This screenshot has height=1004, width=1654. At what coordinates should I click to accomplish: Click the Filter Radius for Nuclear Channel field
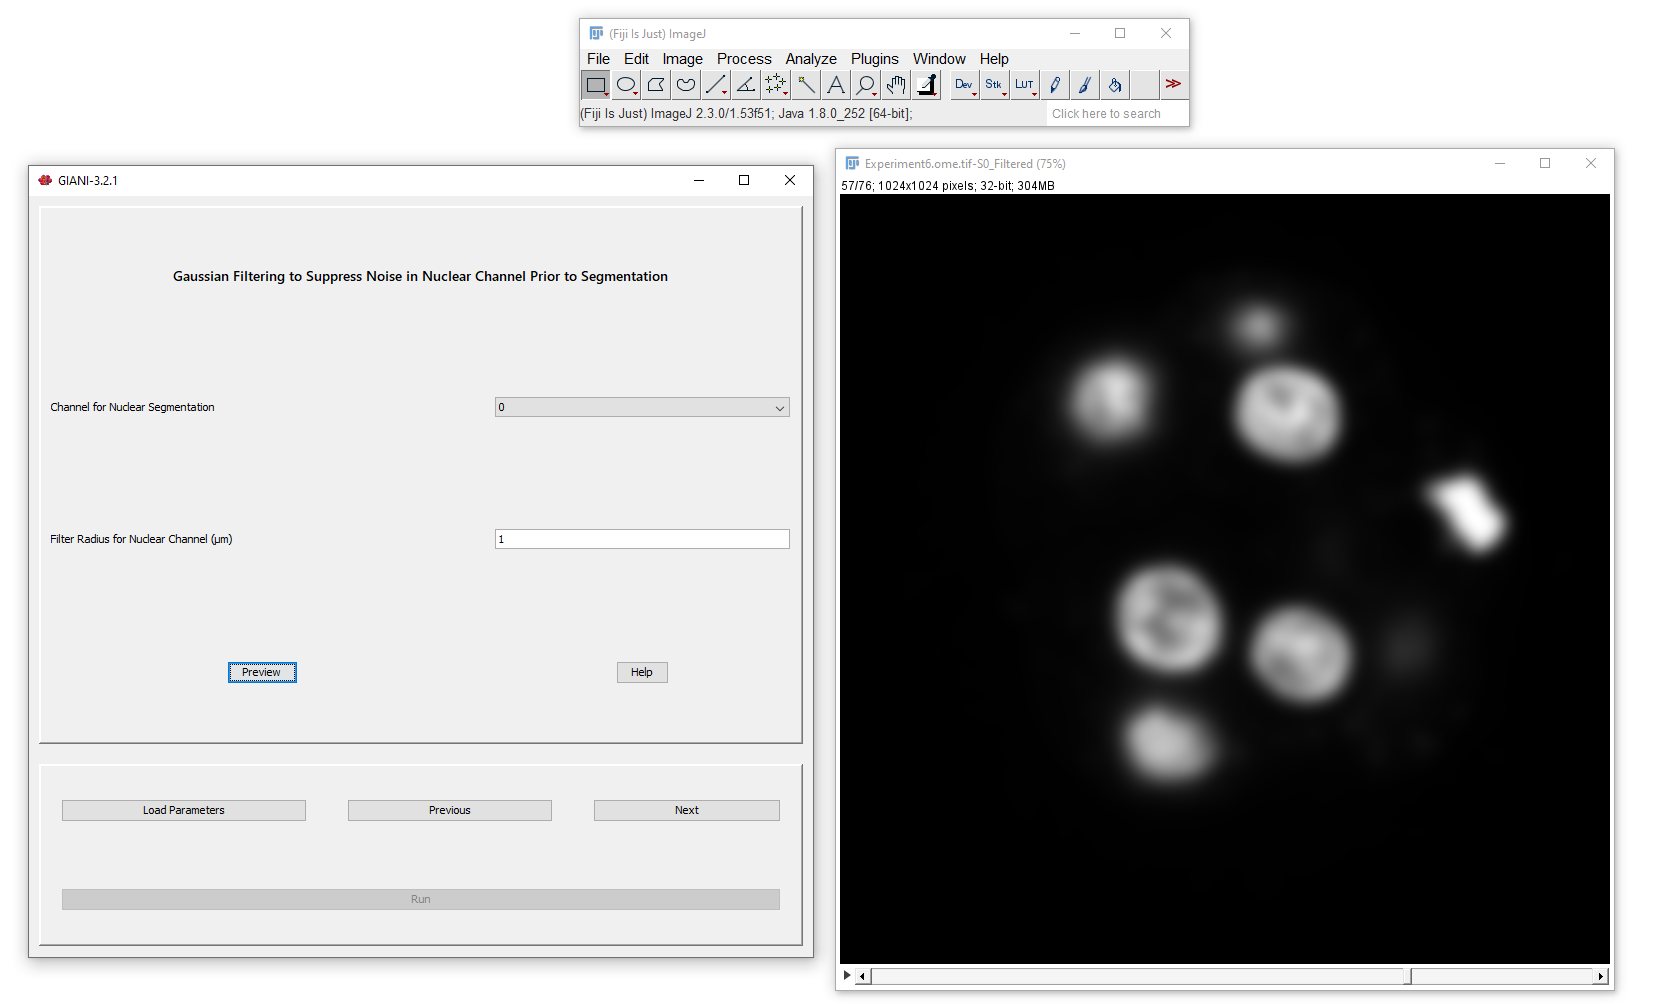pyautogui.click(x=642, y=539)
